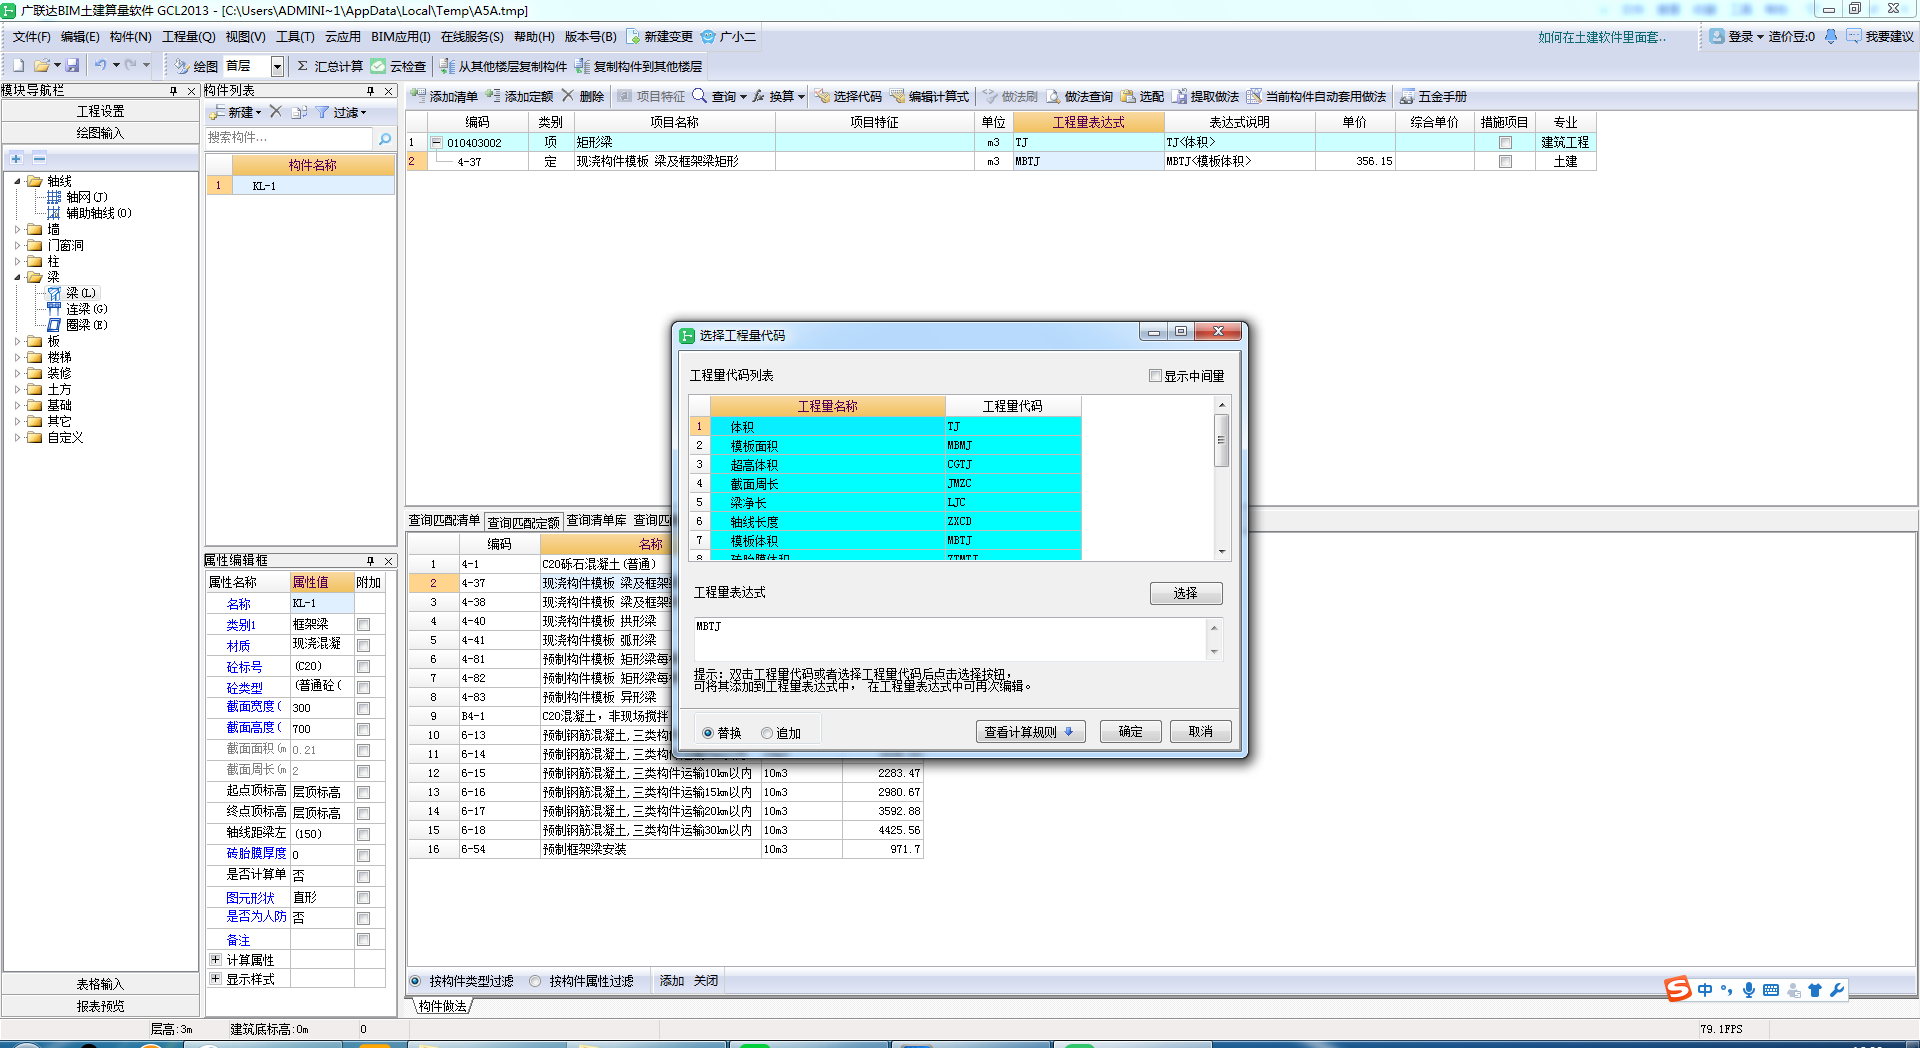Expand 计算属性 section
The width and height of the screenshot is (1920, 1048).
tap(215, 959)
